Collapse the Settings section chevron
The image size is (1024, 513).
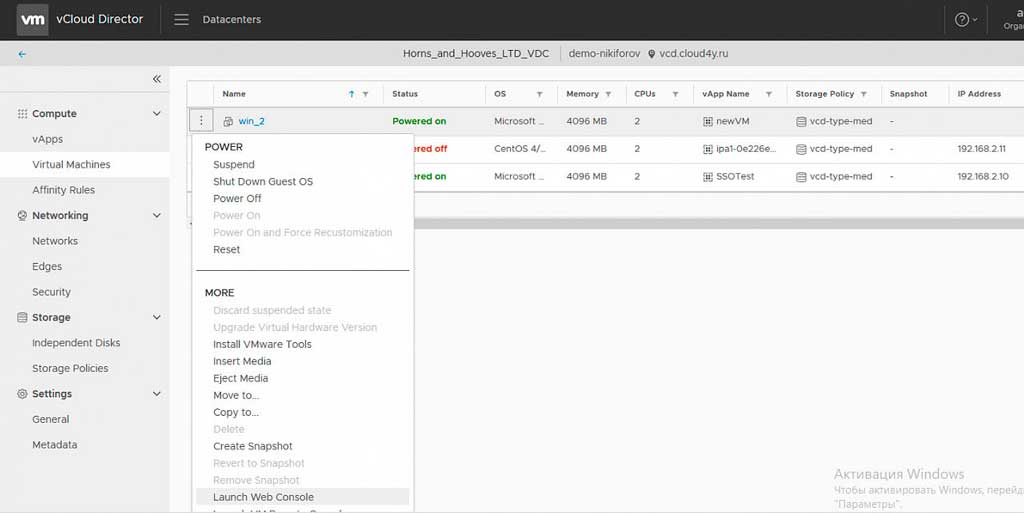[157, 394]
